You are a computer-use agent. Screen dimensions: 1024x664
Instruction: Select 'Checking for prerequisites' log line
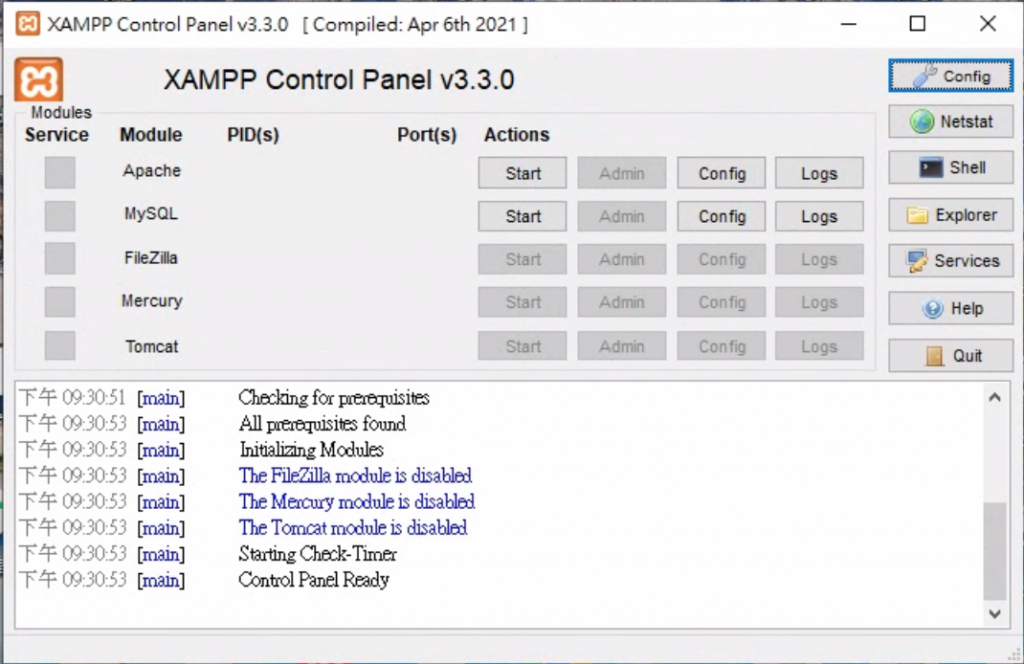click(334, 398)
